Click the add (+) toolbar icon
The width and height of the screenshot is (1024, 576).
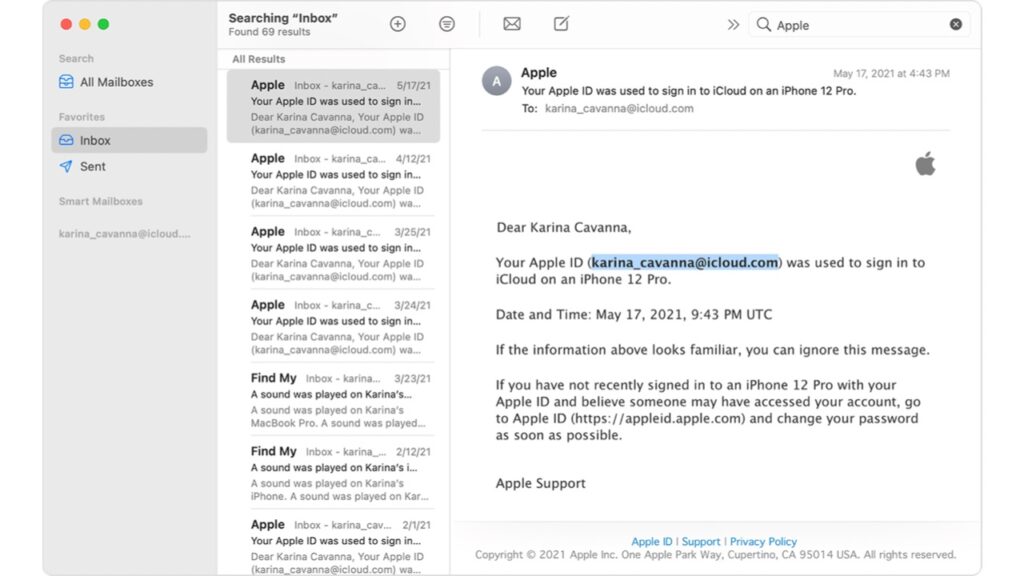click(x=397, y=23)
